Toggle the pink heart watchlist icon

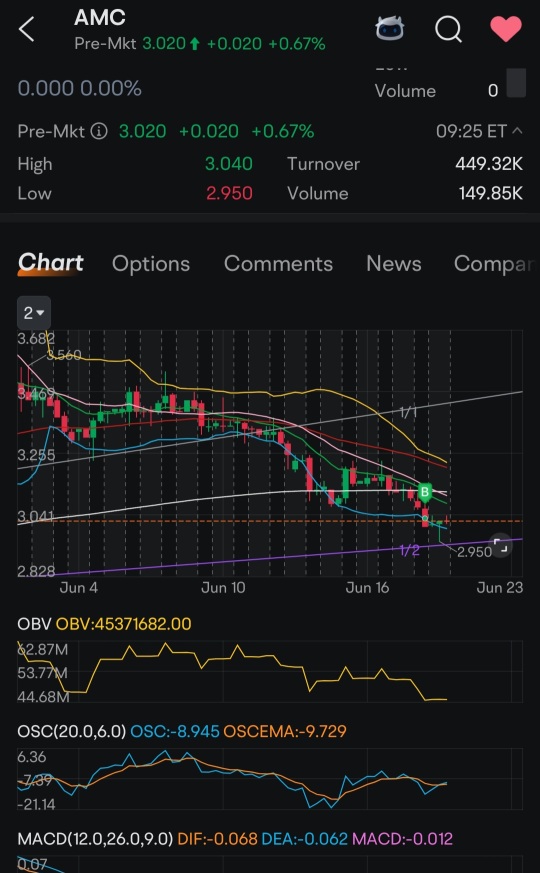[x=505, y=28]
